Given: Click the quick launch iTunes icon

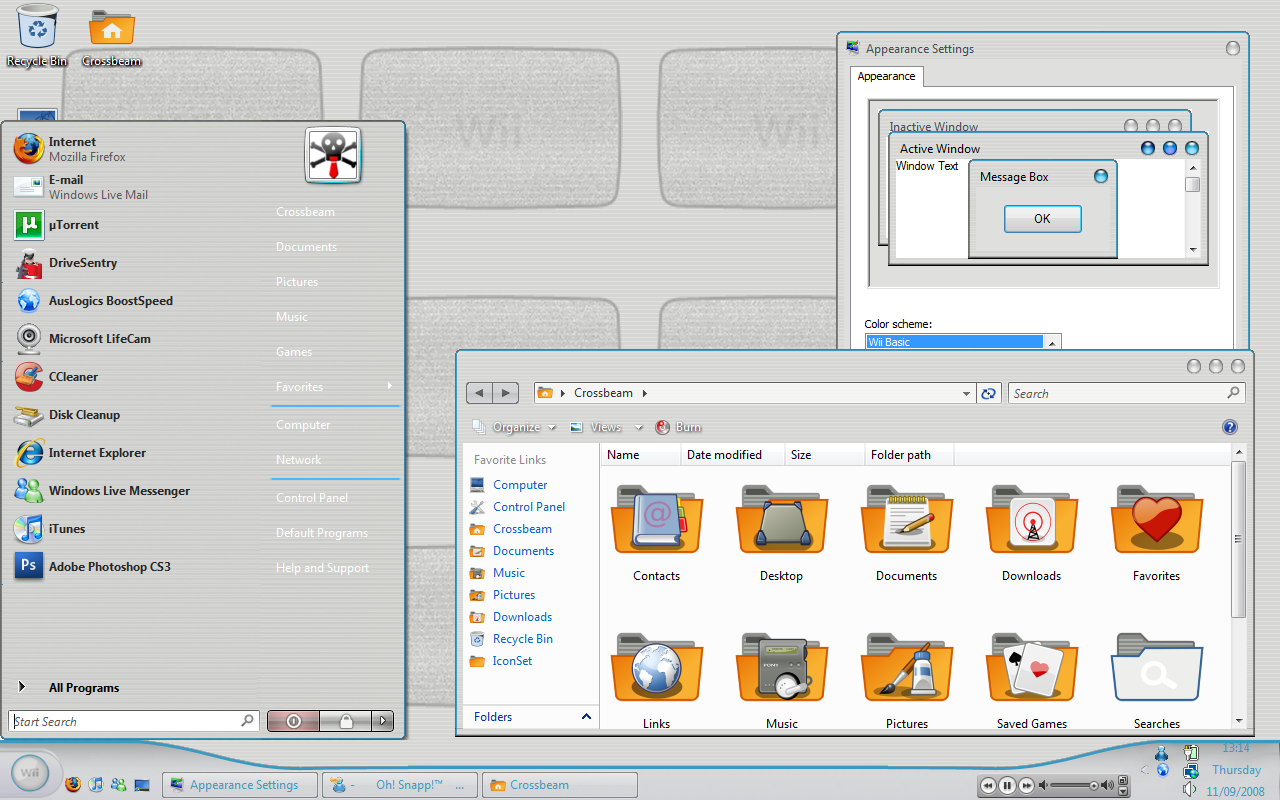Looking at the screenshot, I should point(96,784).
